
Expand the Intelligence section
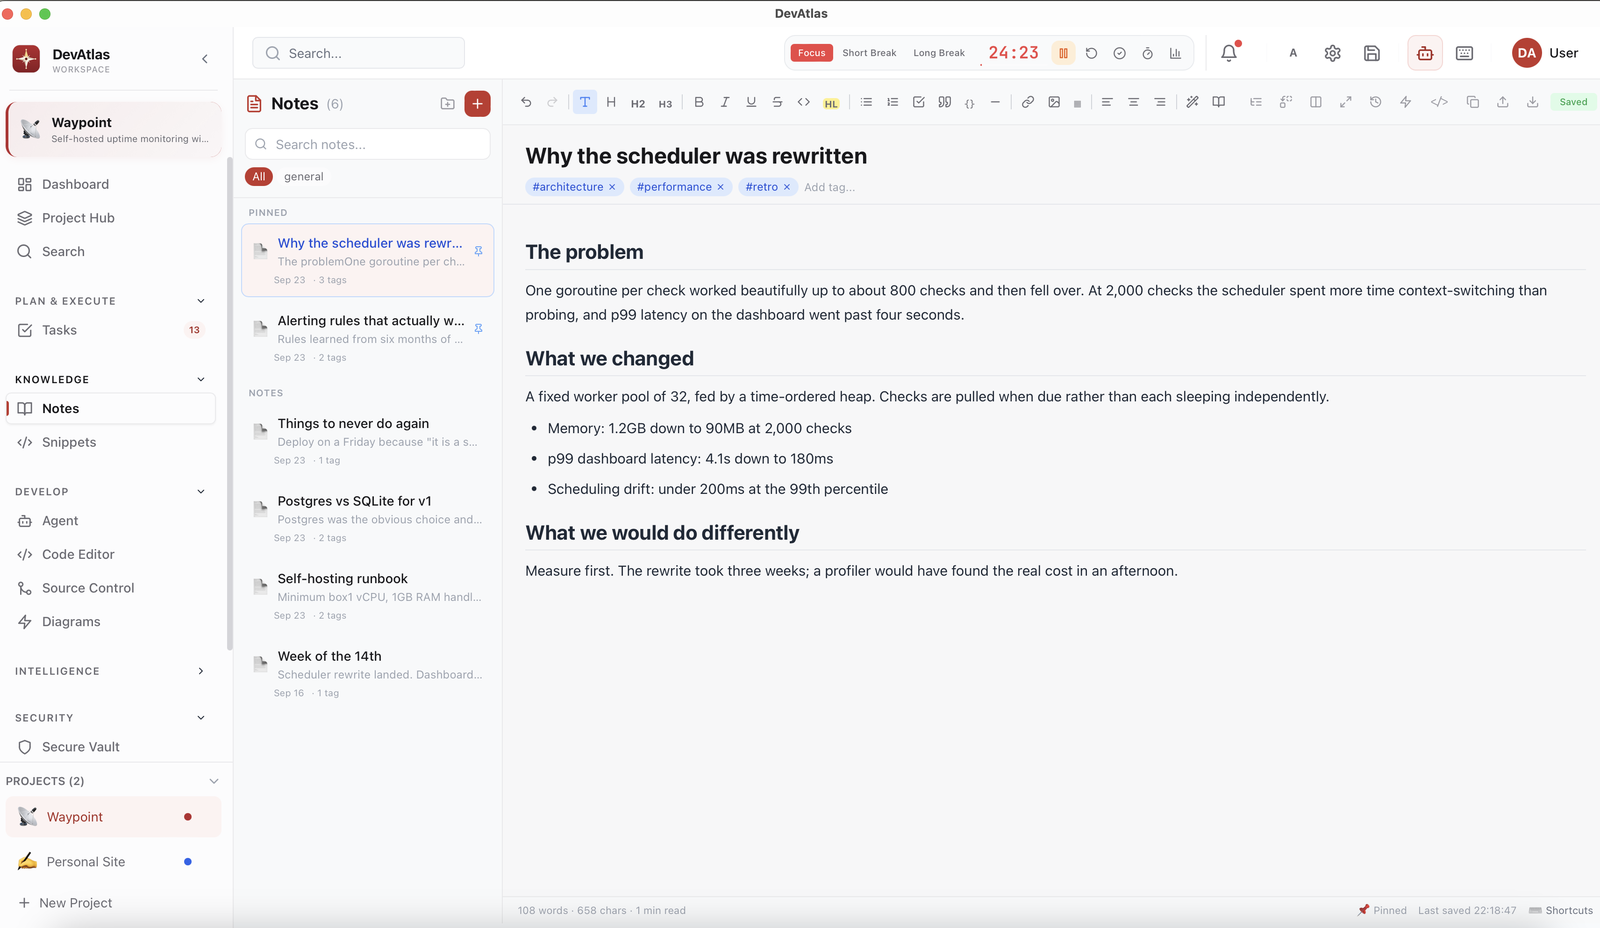coord(201,671)
